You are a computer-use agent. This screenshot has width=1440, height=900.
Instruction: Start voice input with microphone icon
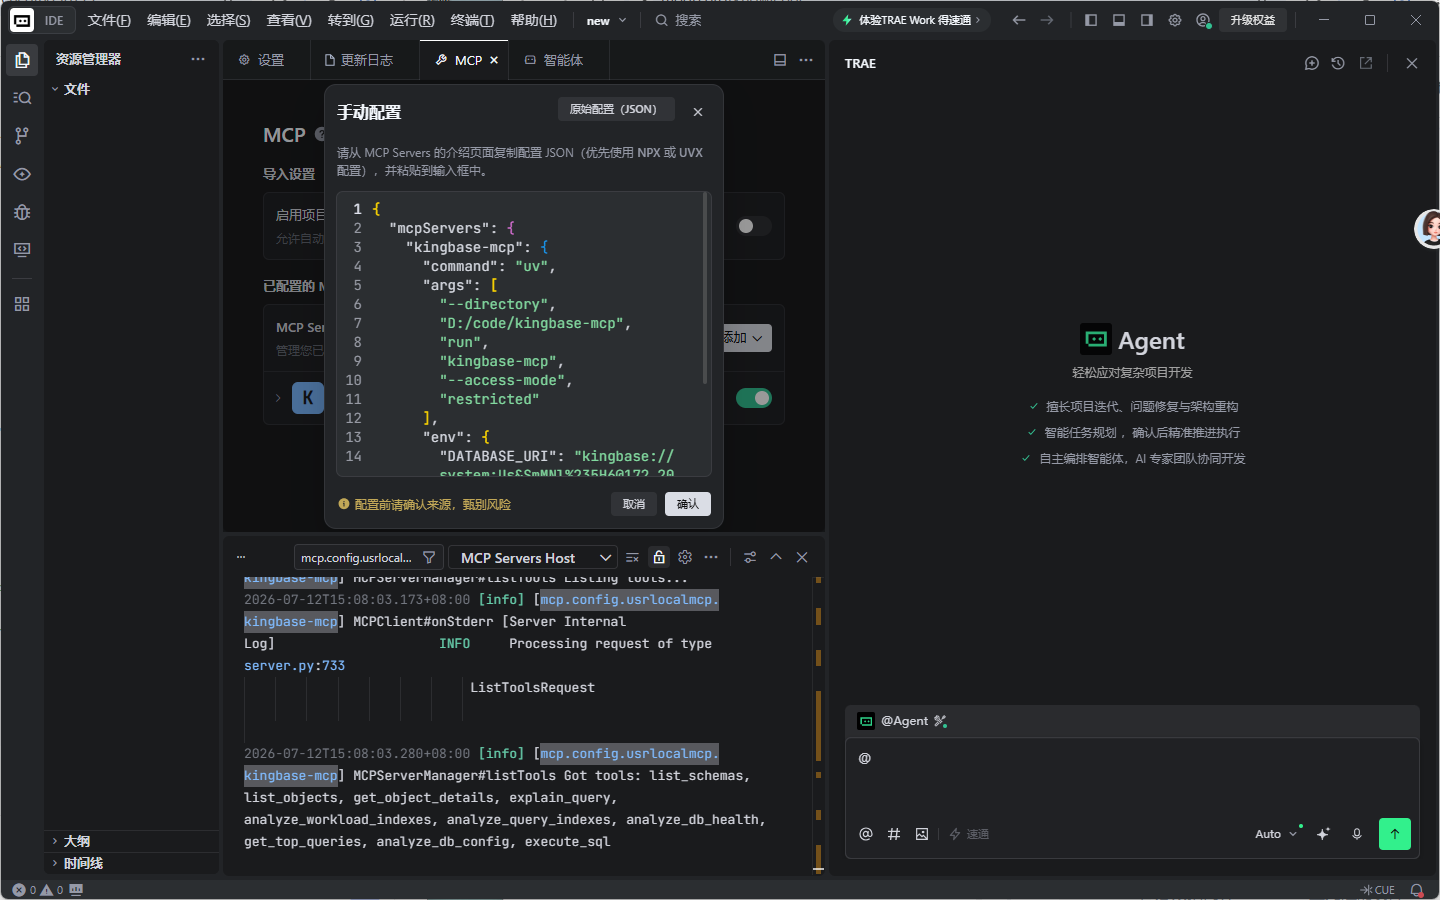(x=1357, y=834)
